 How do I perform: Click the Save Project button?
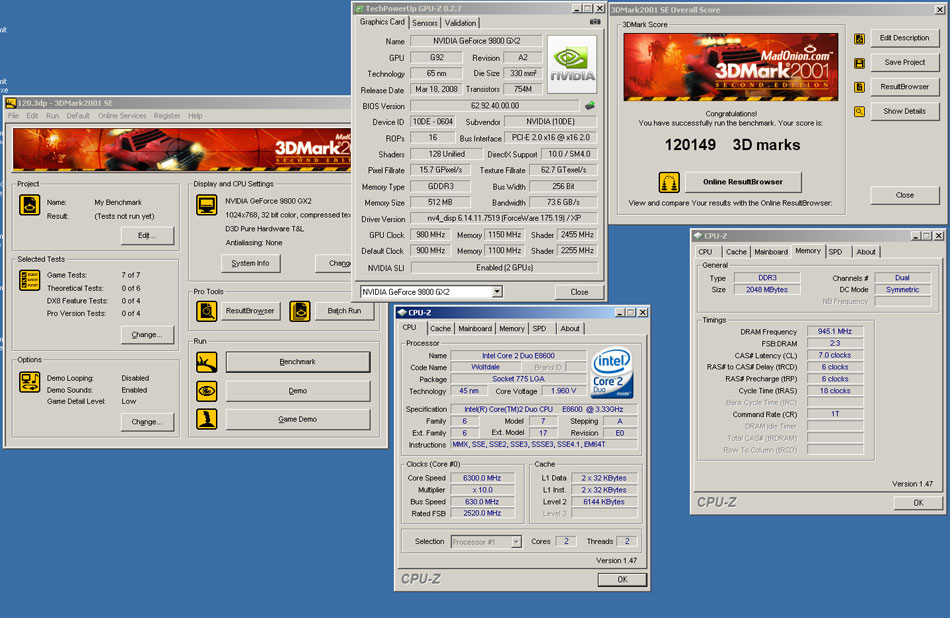pos(905,62)
